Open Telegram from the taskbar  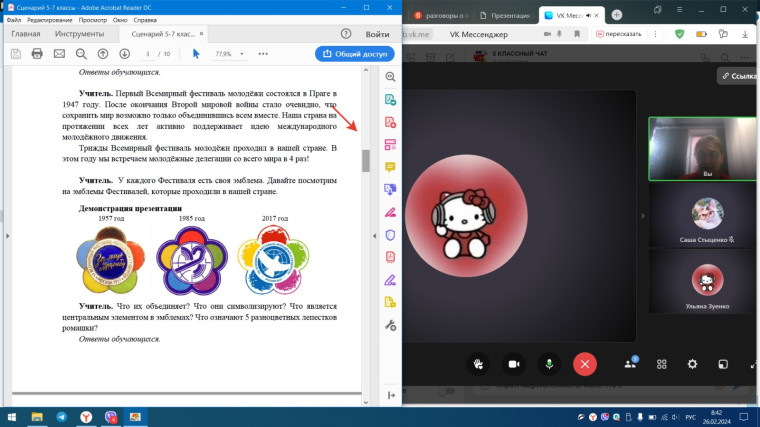tap(62, 417)
